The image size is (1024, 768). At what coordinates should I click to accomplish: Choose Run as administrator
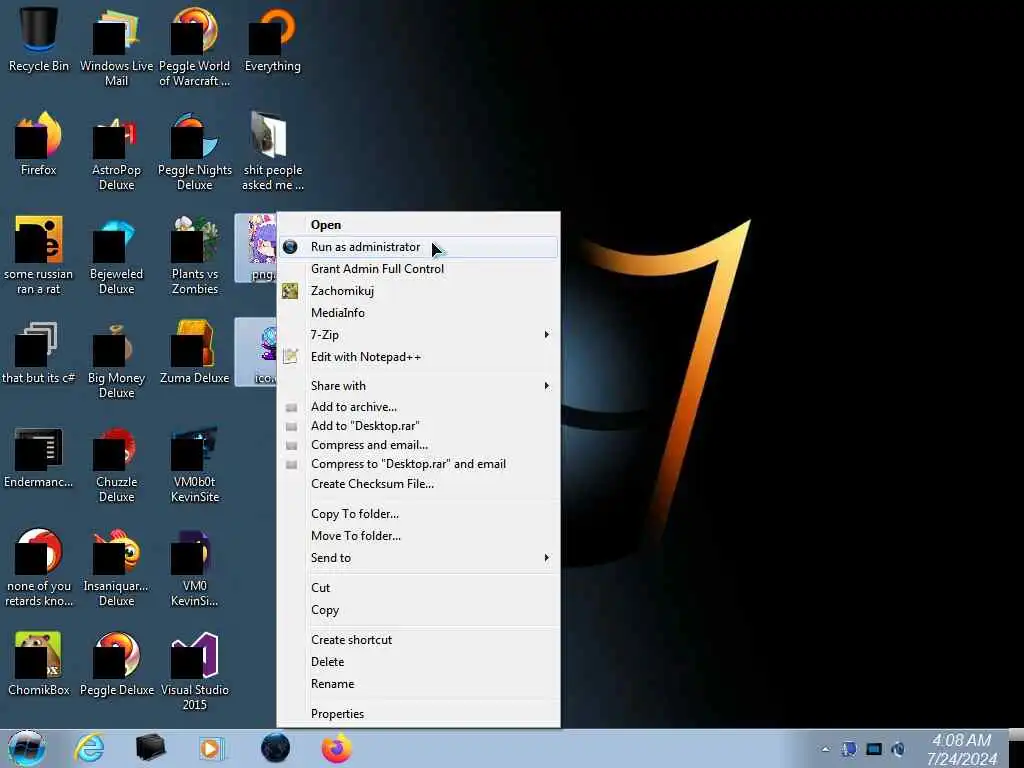418,247
